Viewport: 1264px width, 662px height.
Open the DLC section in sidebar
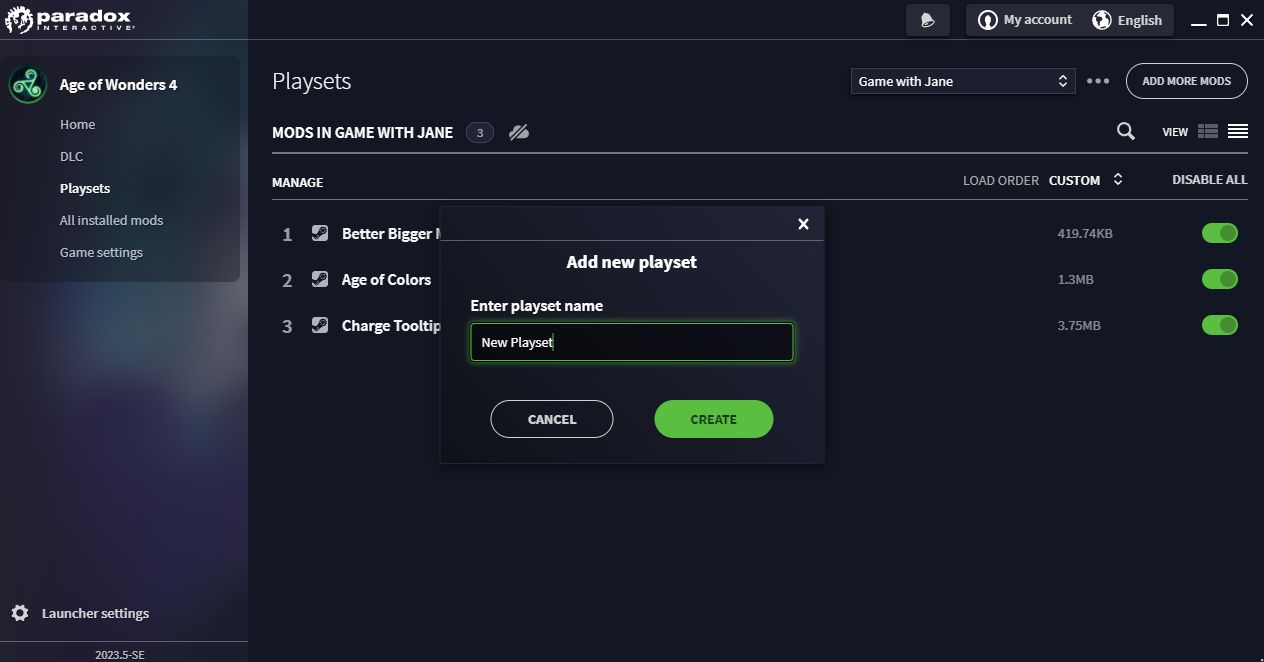point(71,156)
